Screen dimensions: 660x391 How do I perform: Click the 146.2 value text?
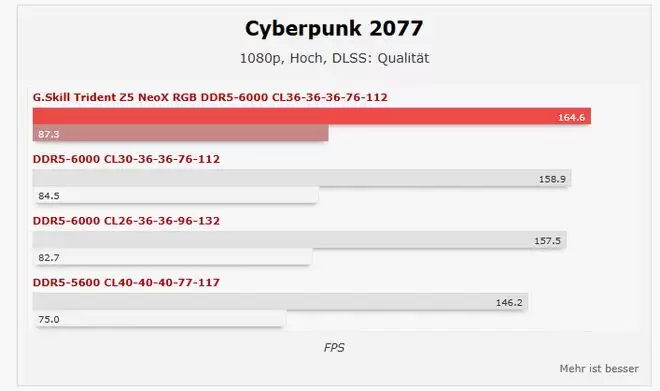pos(509,303)
